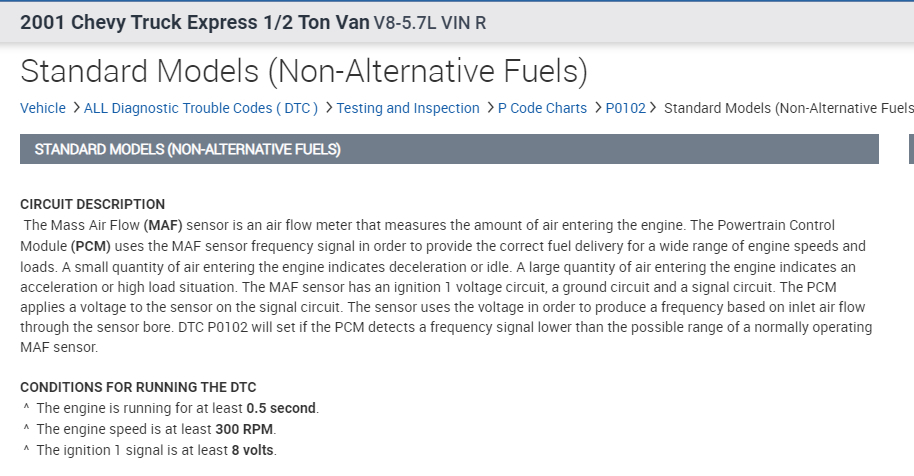Click the chevron just before P0102
The width and height of the screenshot is (914, 476).
click(x=598, y=108)
